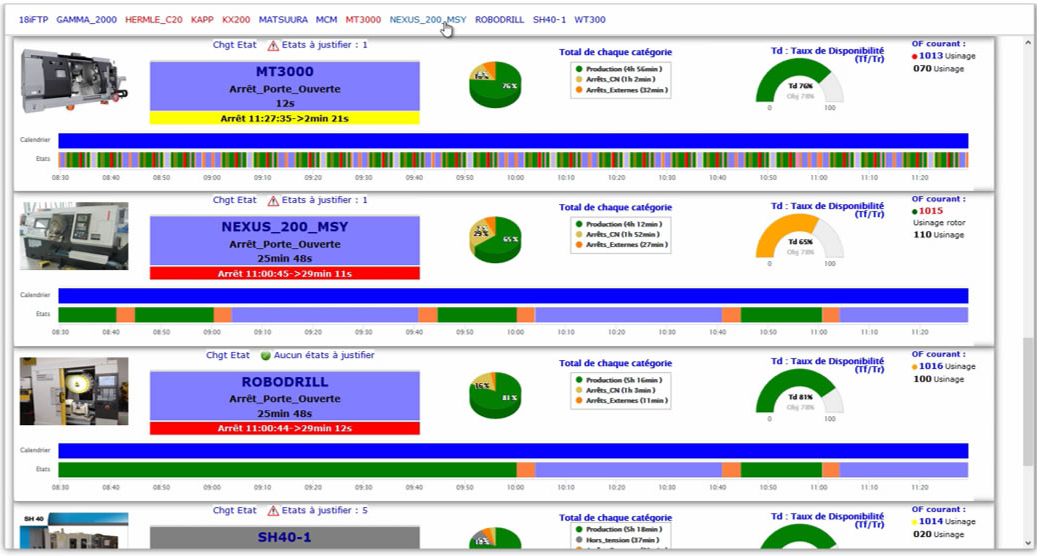Screen dimensions: 1040x556
Task: Click the ROBODRILL category pie chart
Action: coord(494,394)
